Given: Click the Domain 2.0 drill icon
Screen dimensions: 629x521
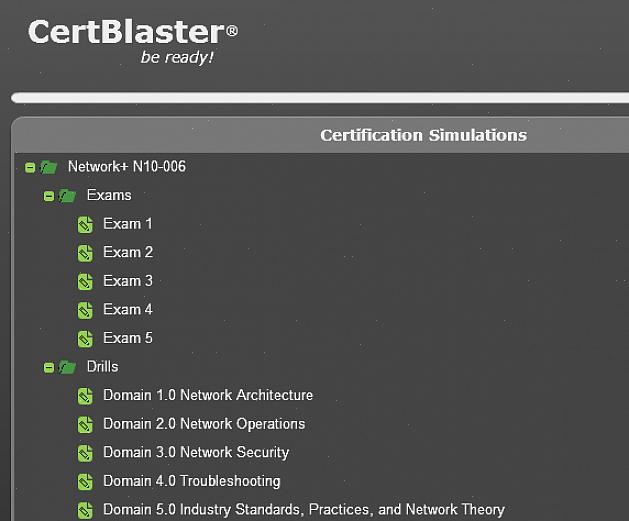Looking at the screenshot, I should click(x=85, y=425).
